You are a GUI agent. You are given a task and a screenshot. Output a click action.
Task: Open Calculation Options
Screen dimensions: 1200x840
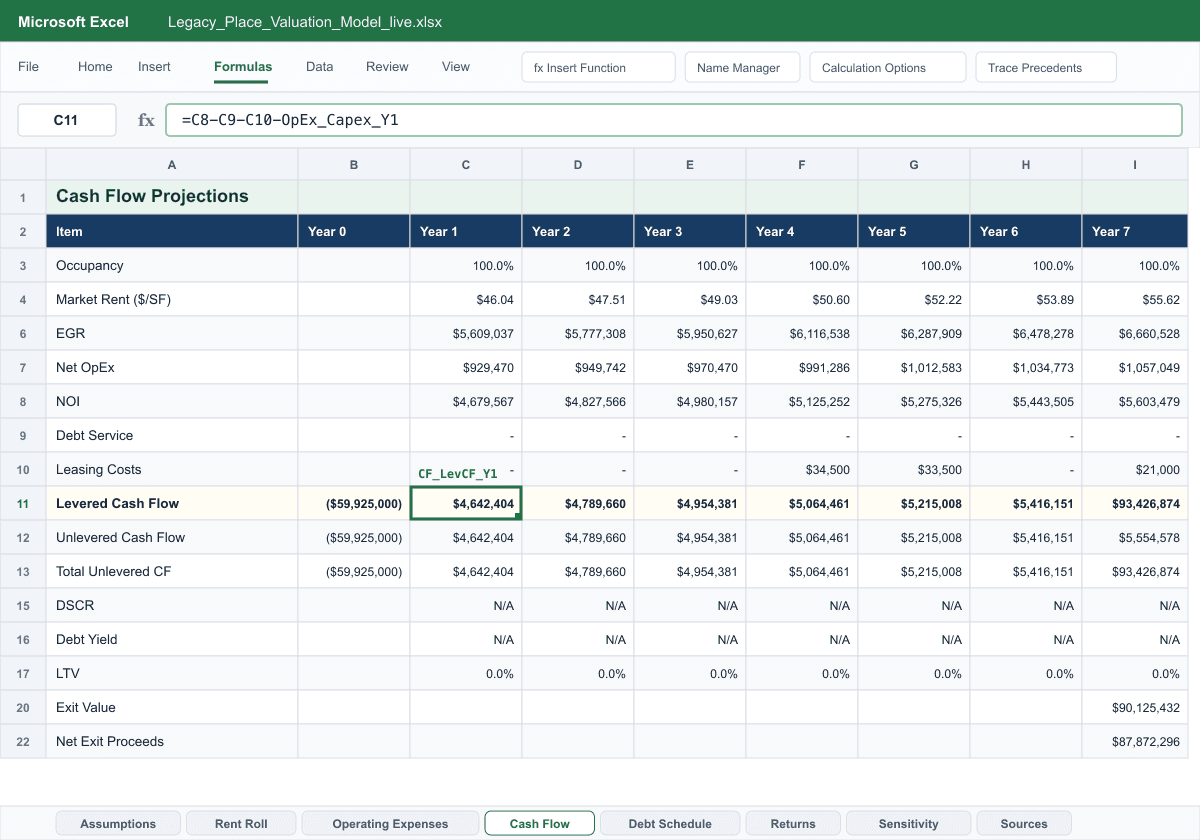[x=888, y=67]
